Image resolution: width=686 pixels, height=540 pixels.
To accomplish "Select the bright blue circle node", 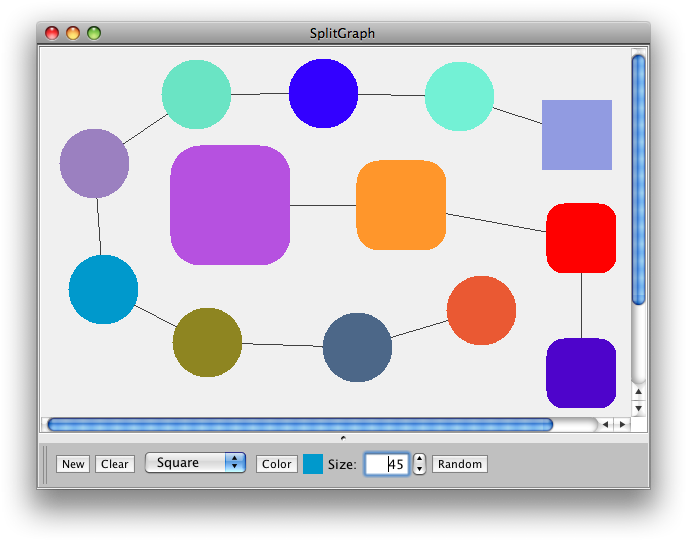I will (x=323, y=93).
